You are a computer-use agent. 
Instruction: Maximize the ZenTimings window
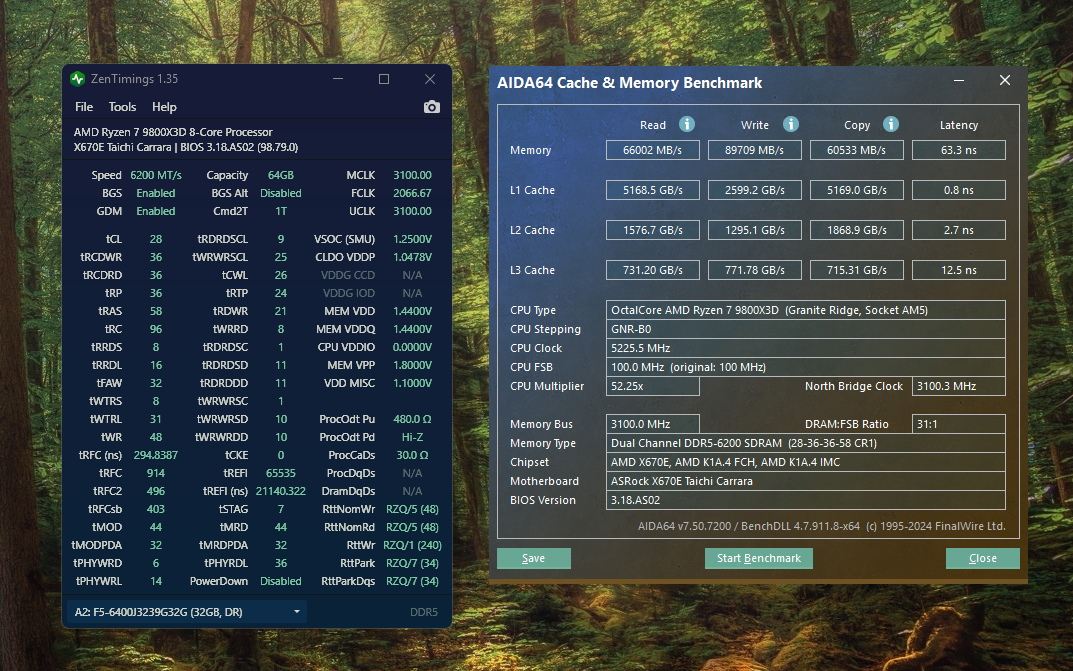[x=384, y=79]
